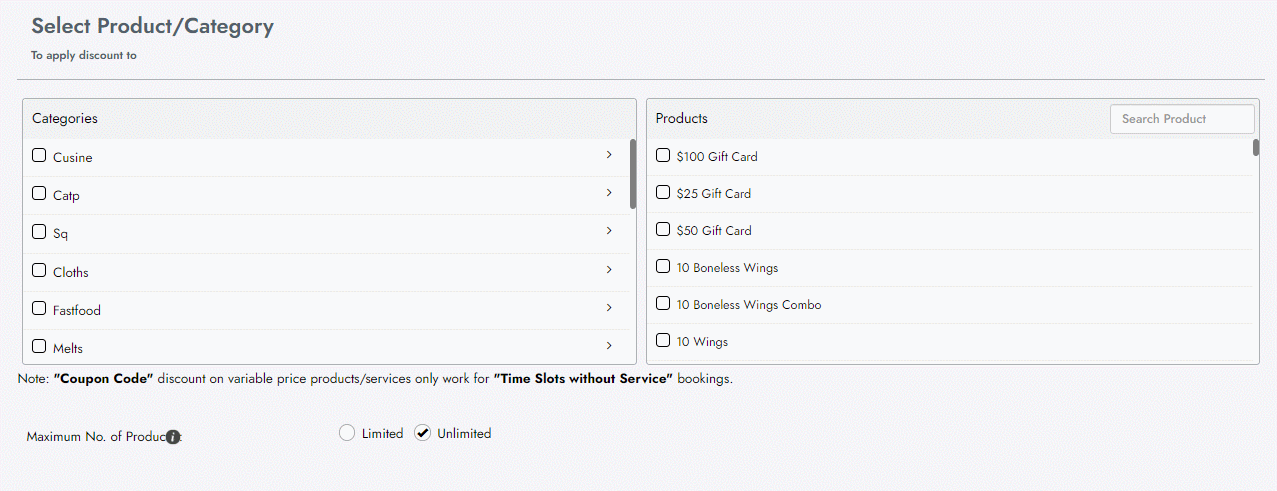Tick the Catp category checkbox
Image resolution: width=1277 pixels, height=491 pixels.
click(x=39, y=194)
